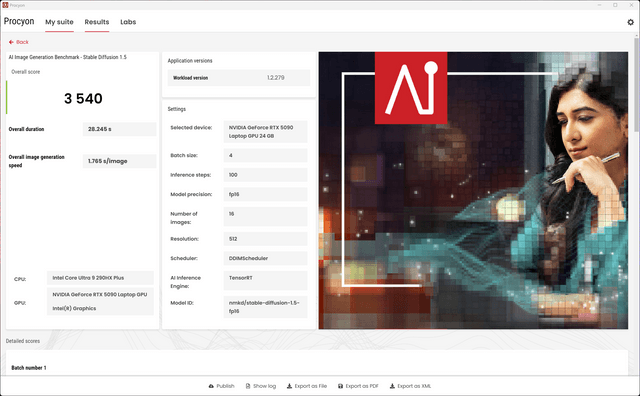Click the Export as PDF icon

click(340, 386)
